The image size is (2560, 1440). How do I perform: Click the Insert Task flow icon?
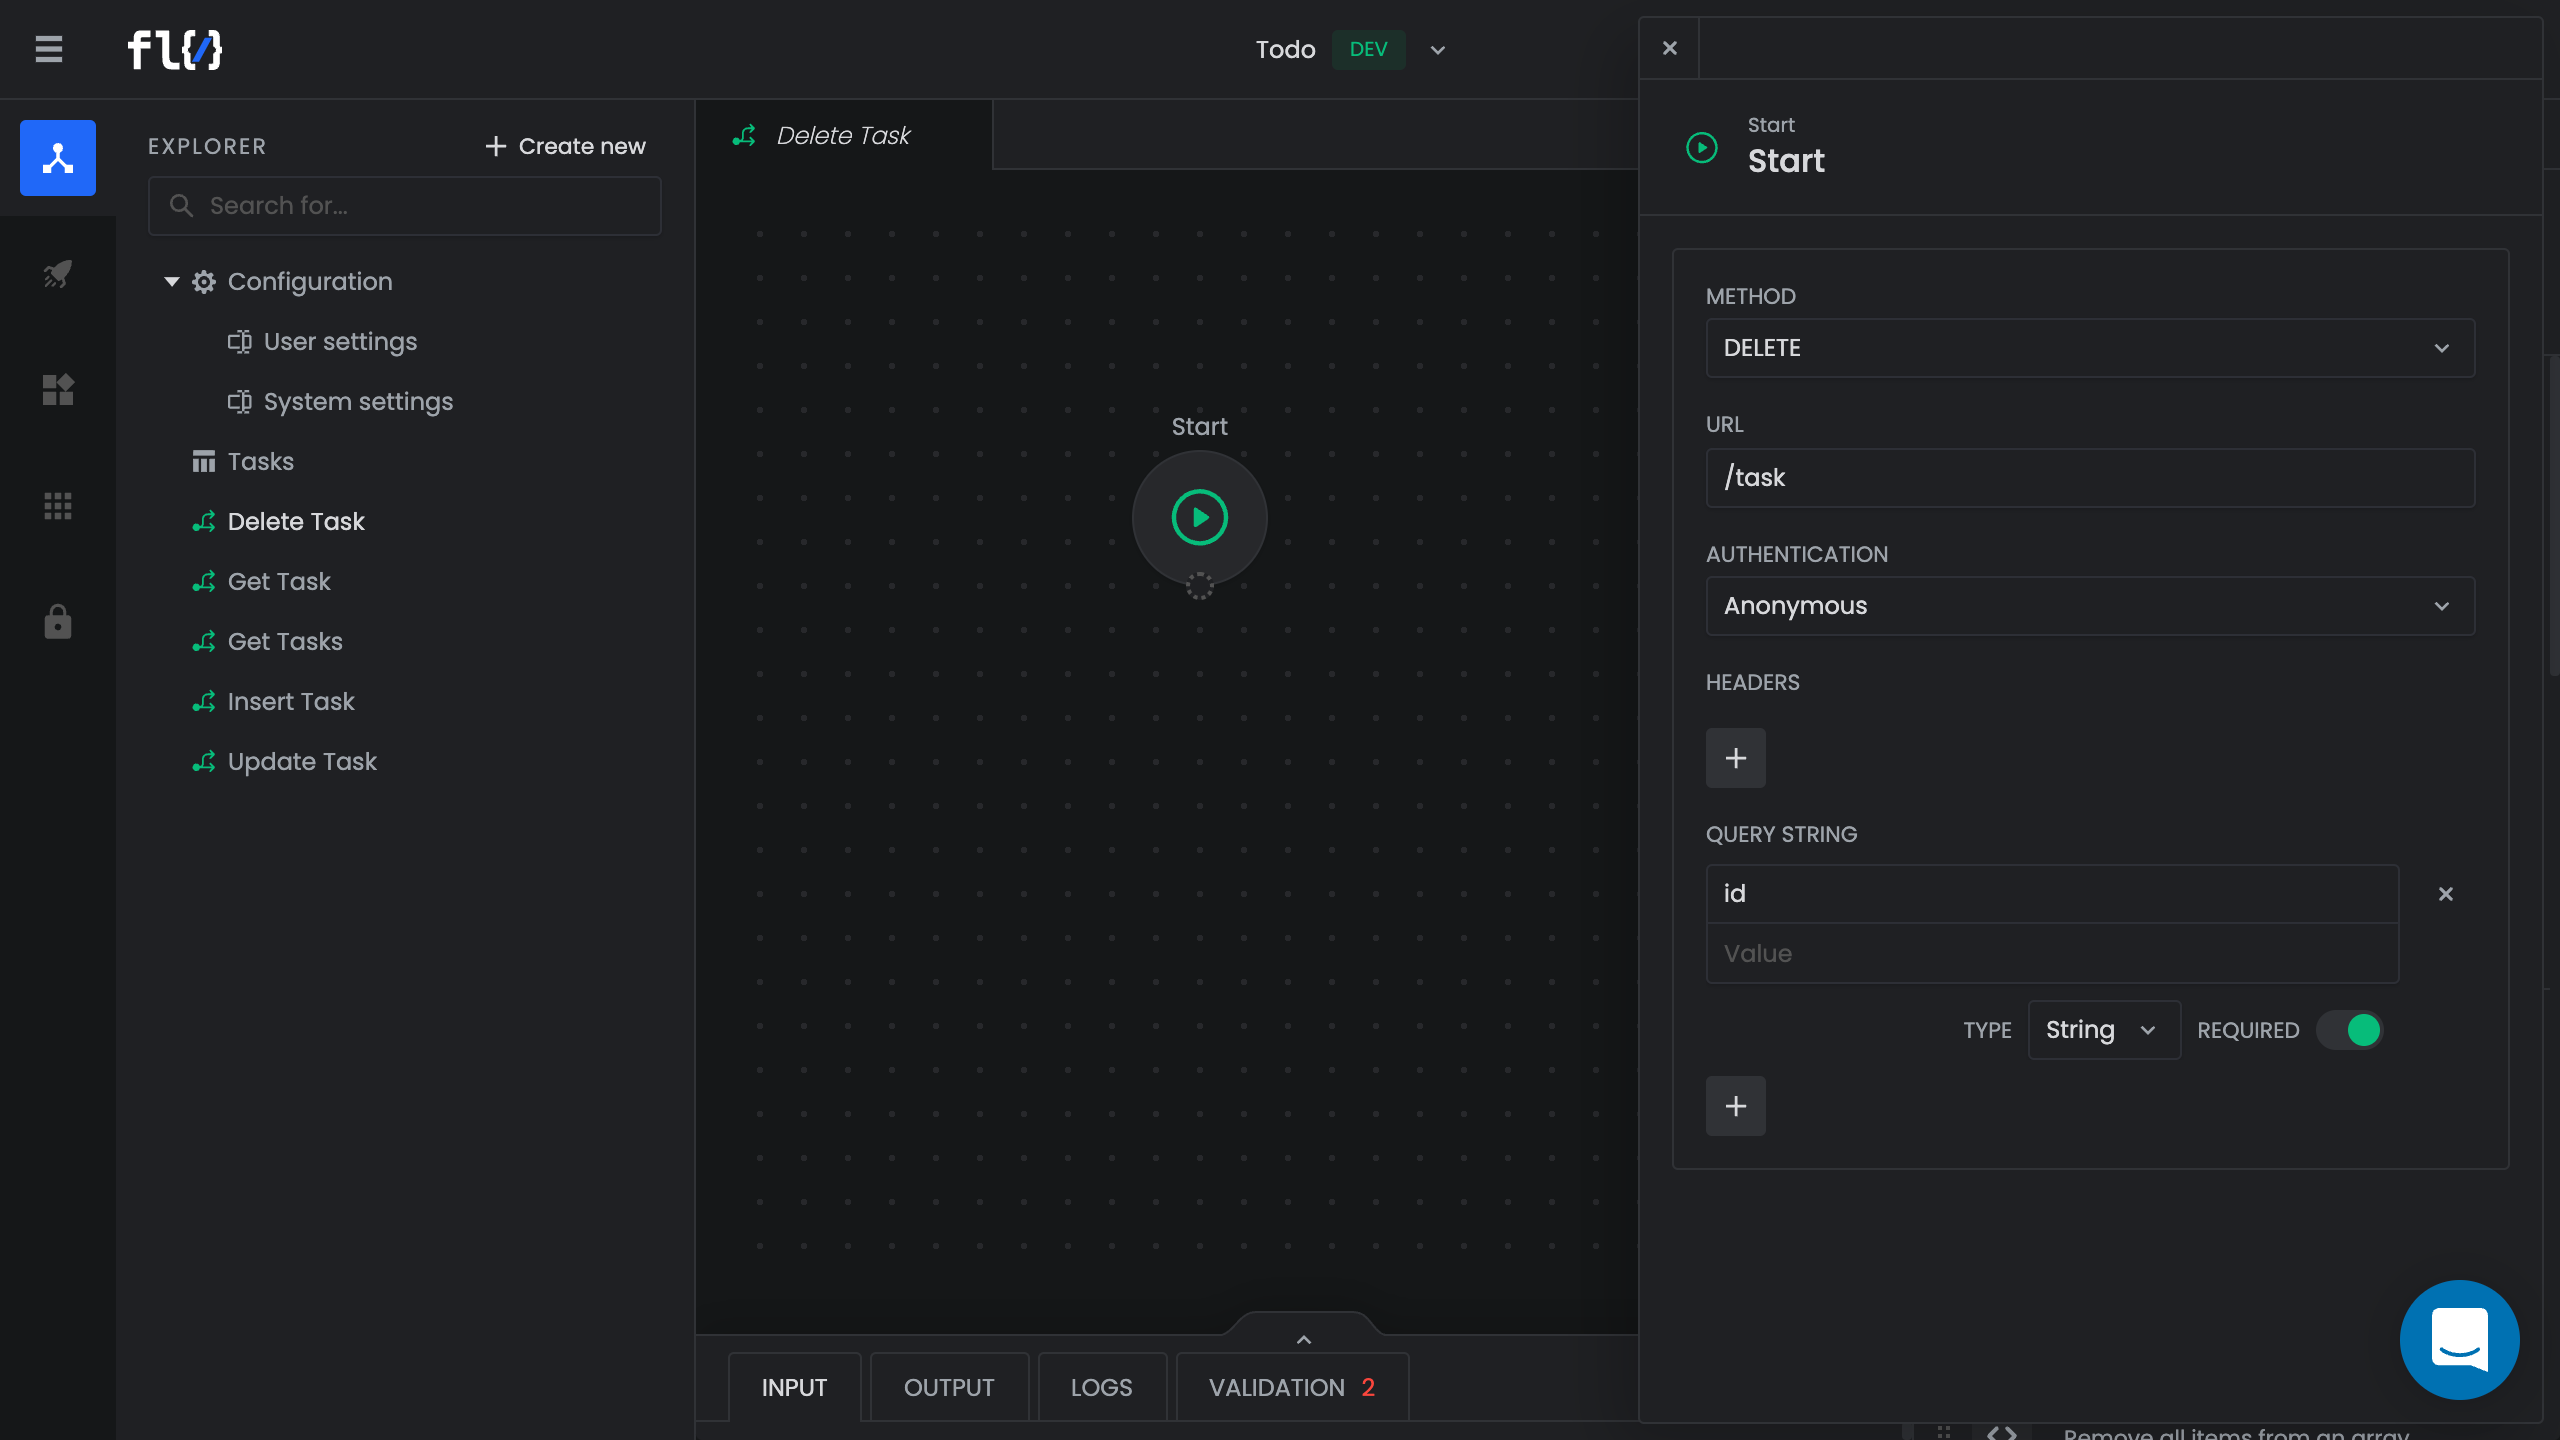coord(204,702)
